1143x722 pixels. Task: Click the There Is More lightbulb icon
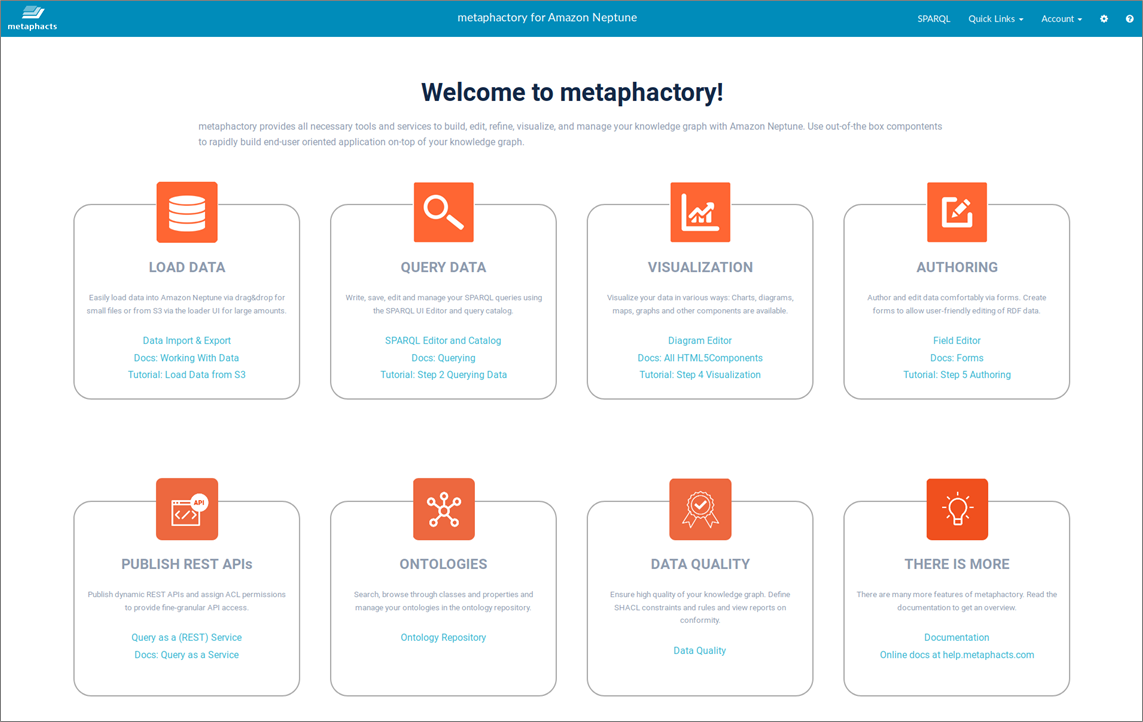point(956,509)
